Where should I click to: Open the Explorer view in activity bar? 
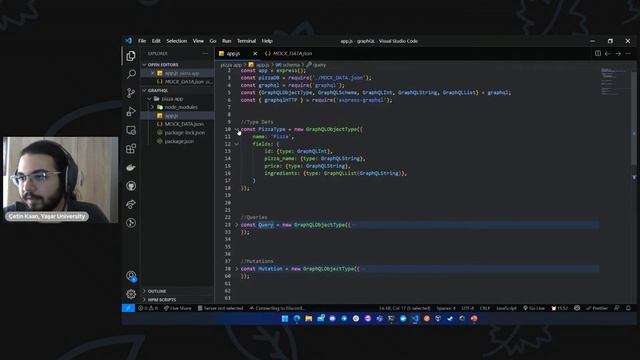point(131,56)
